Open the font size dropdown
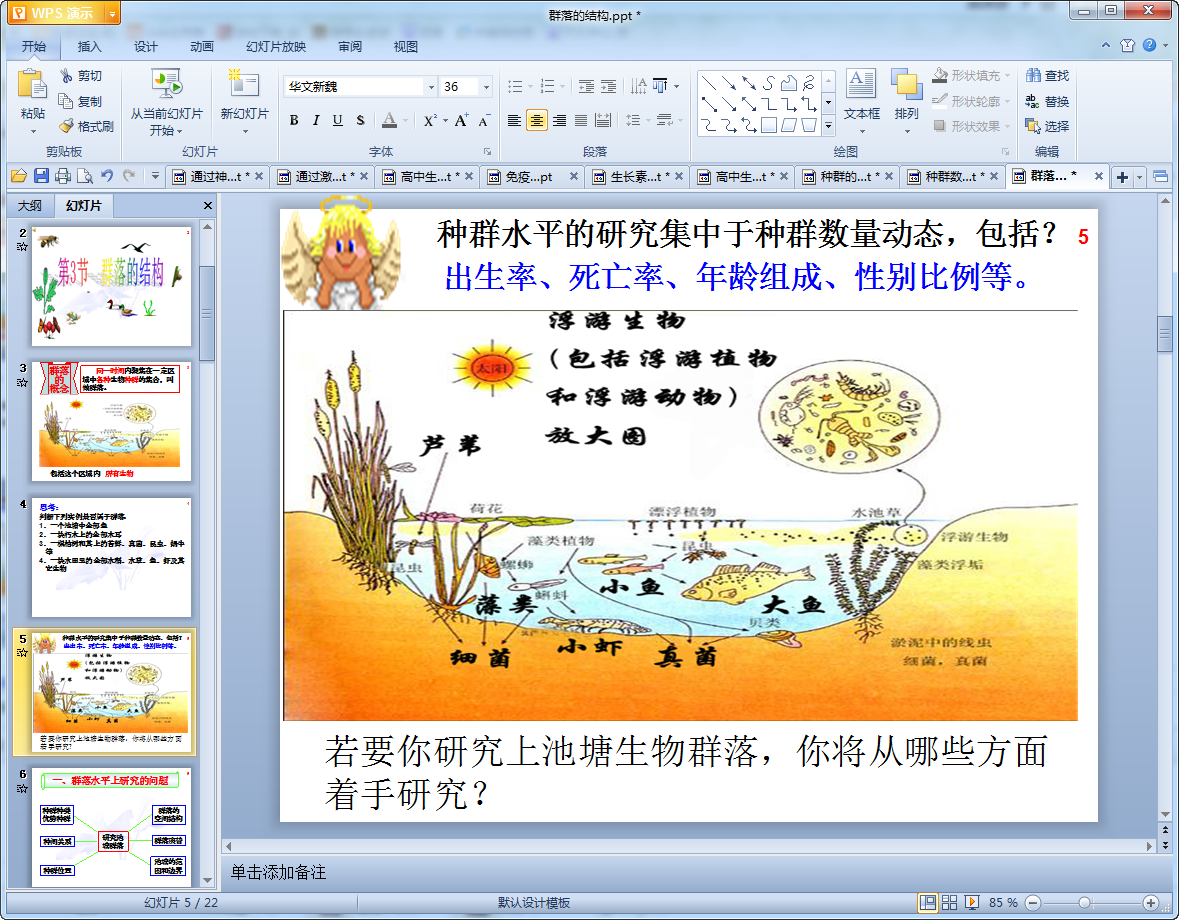 click(x=486, y=87)
